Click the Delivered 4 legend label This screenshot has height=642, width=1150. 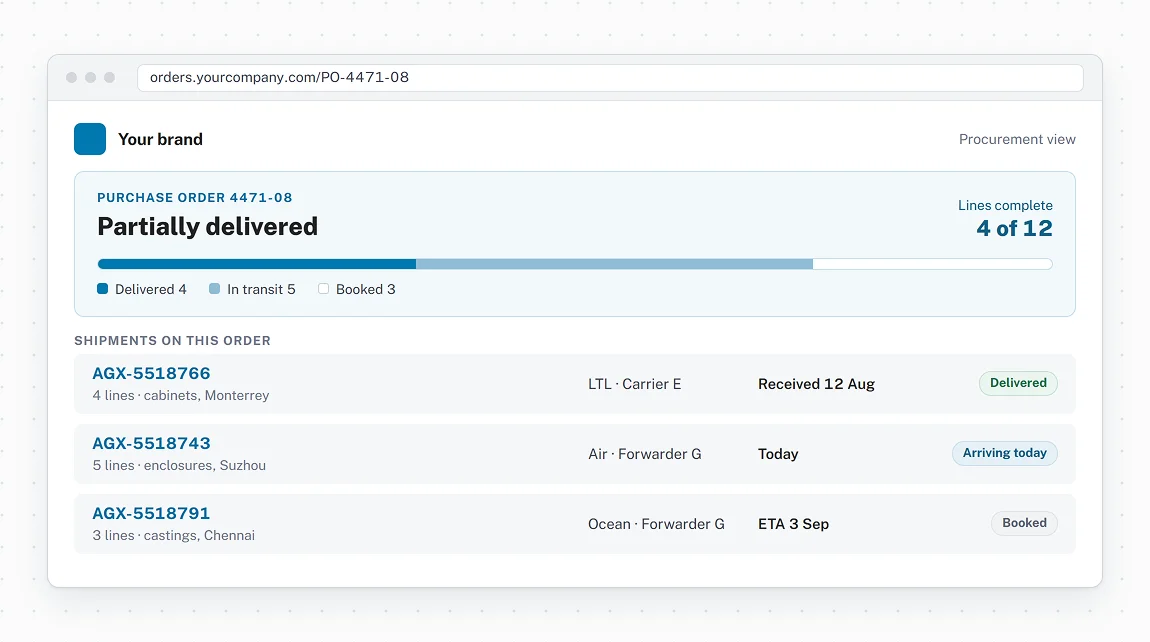[x=151, y=290]
